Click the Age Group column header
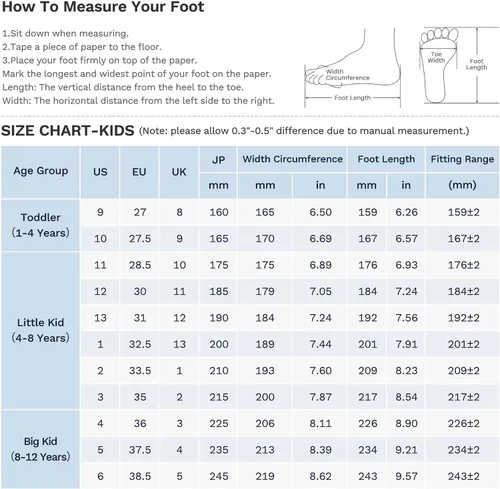Viewport: 500px width, 489px height. (x=40, y=172)
